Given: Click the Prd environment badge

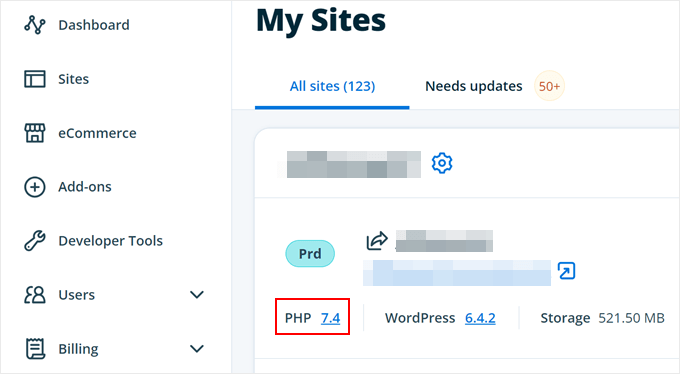Looking at the screenshot, I should click(x=310, y=253).
